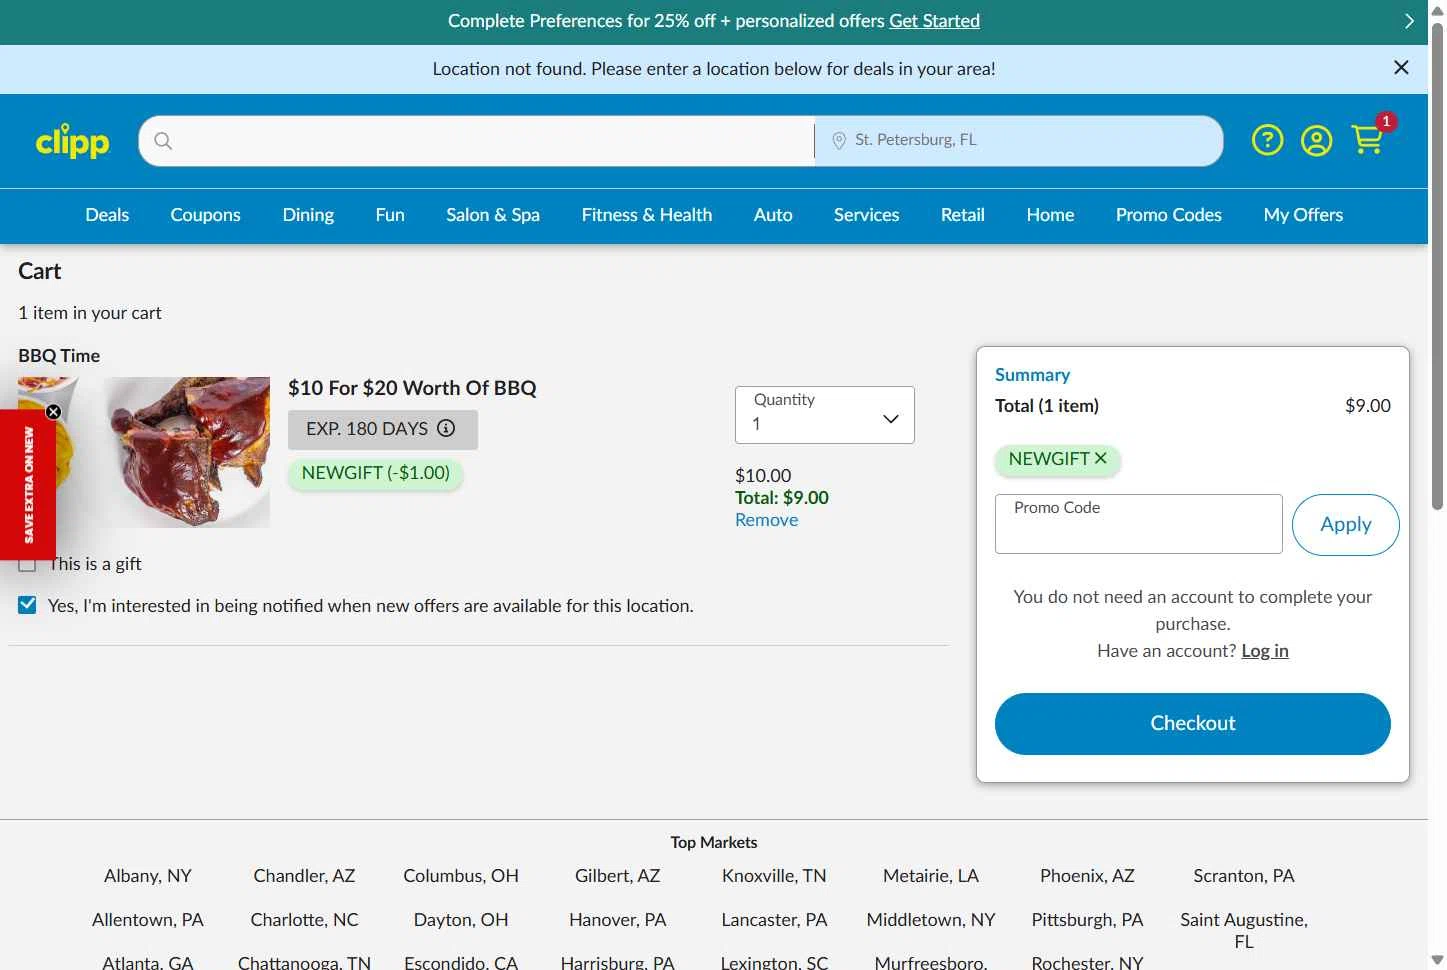Click the Middletown, NY market link
Screen dimensions: 1447x970
931,920
